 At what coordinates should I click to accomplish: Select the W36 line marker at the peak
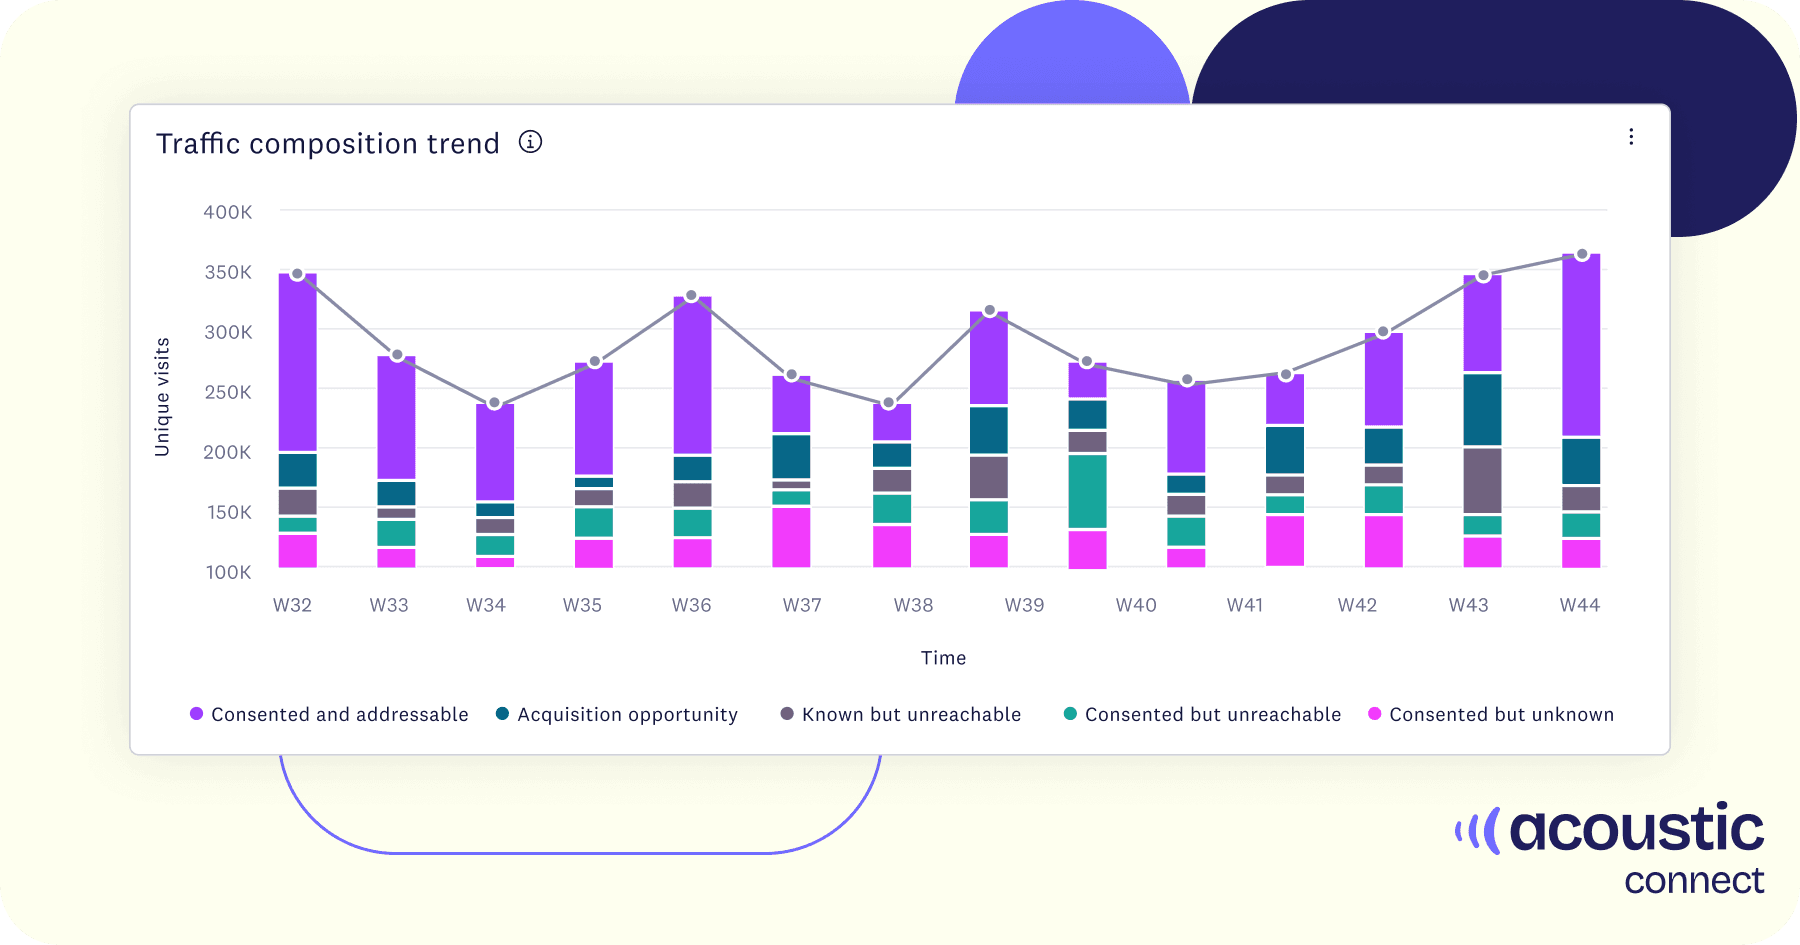pyautogui.click(x=691, y=296)
